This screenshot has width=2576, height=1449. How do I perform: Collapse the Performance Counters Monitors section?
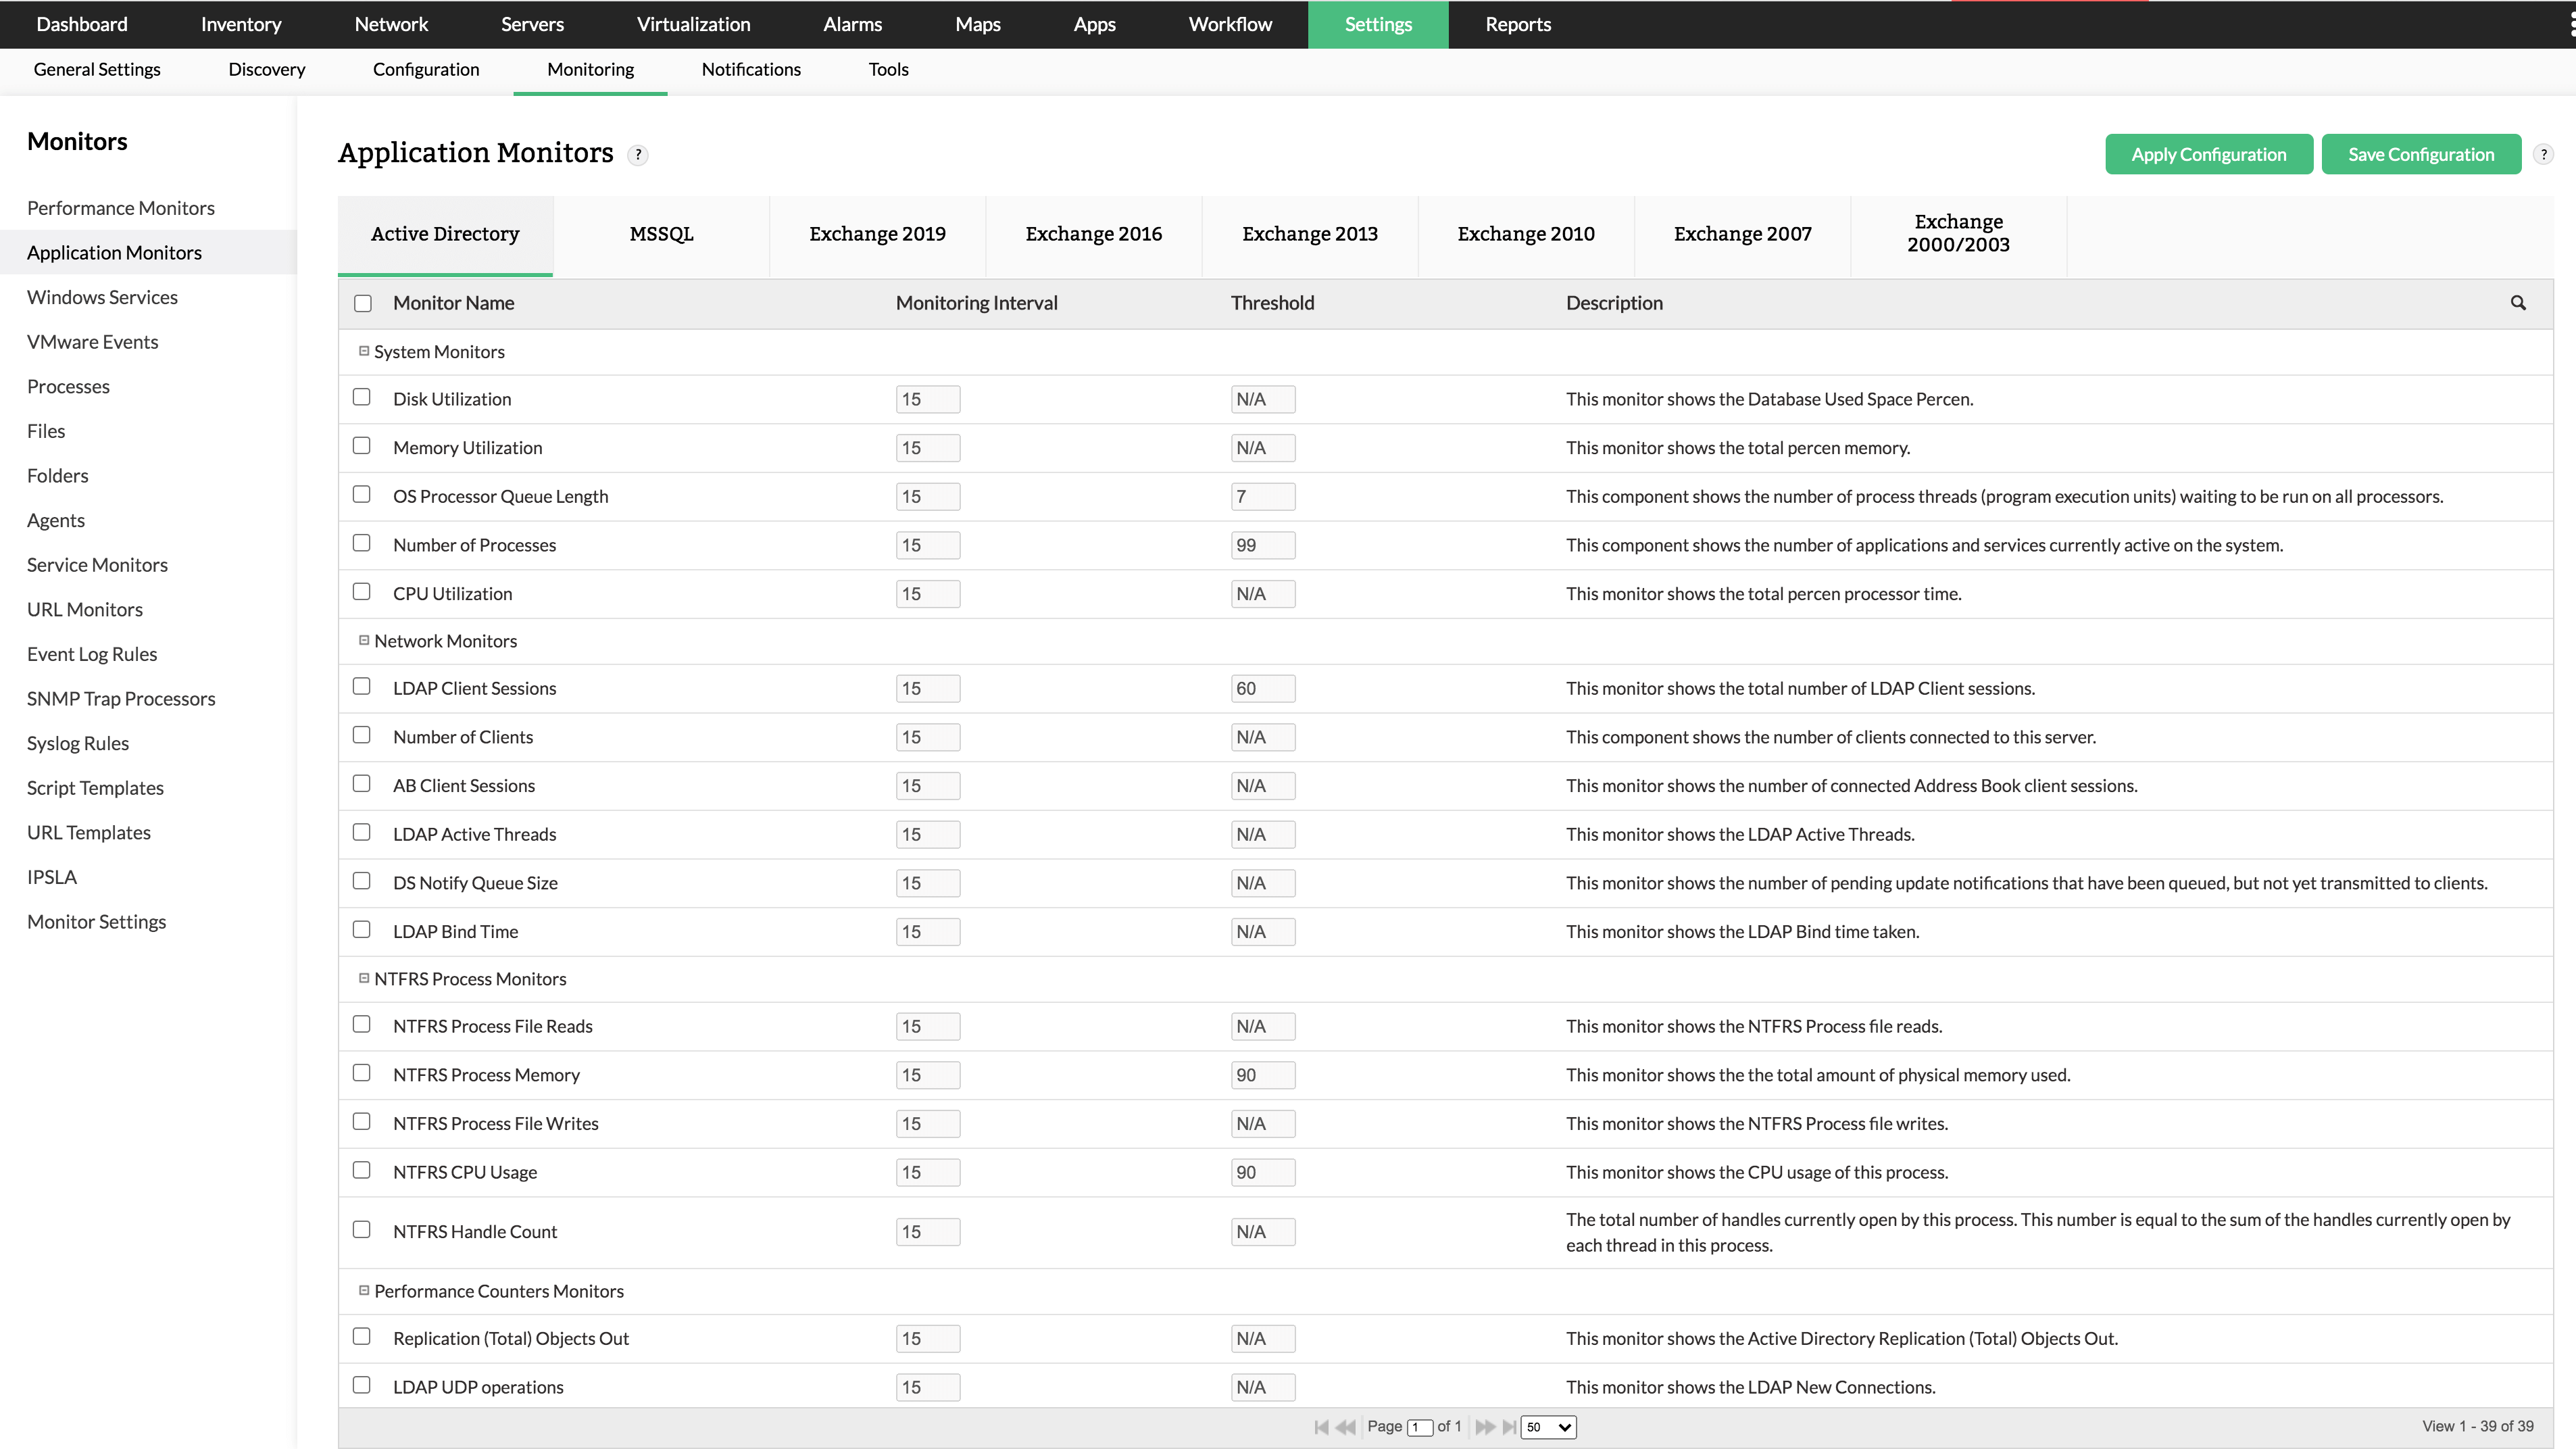(x=363, y=1290)
